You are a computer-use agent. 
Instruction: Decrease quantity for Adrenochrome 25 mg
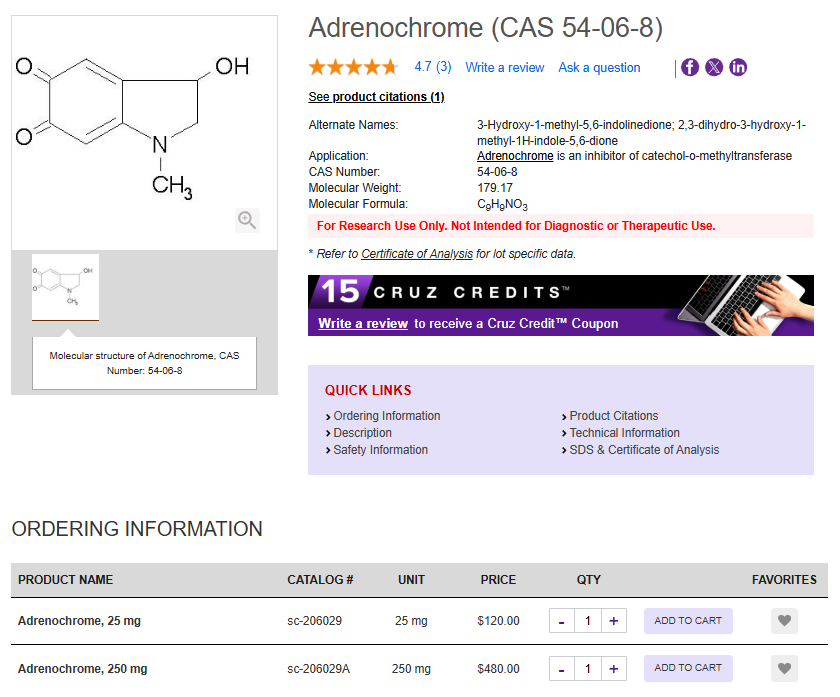point(561,621)
